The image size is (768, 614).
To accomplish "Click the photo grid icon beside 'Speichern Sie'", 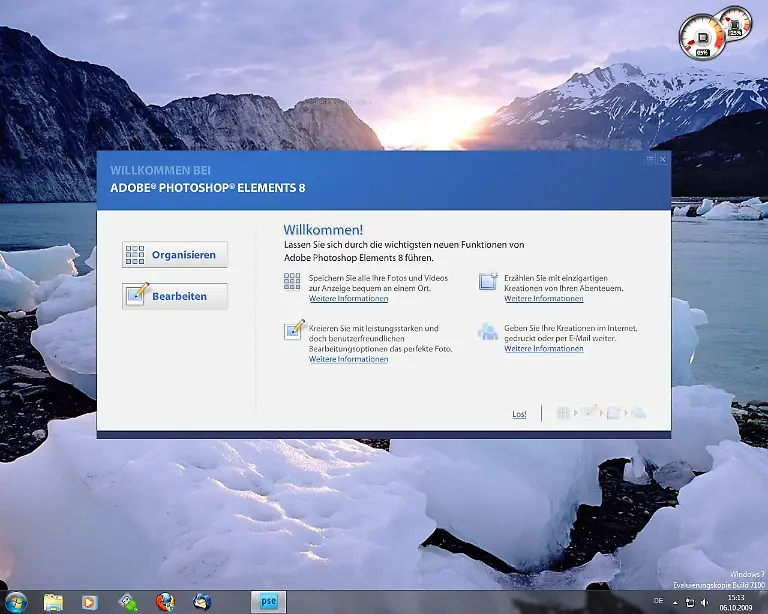I will [x=292, y=281].
